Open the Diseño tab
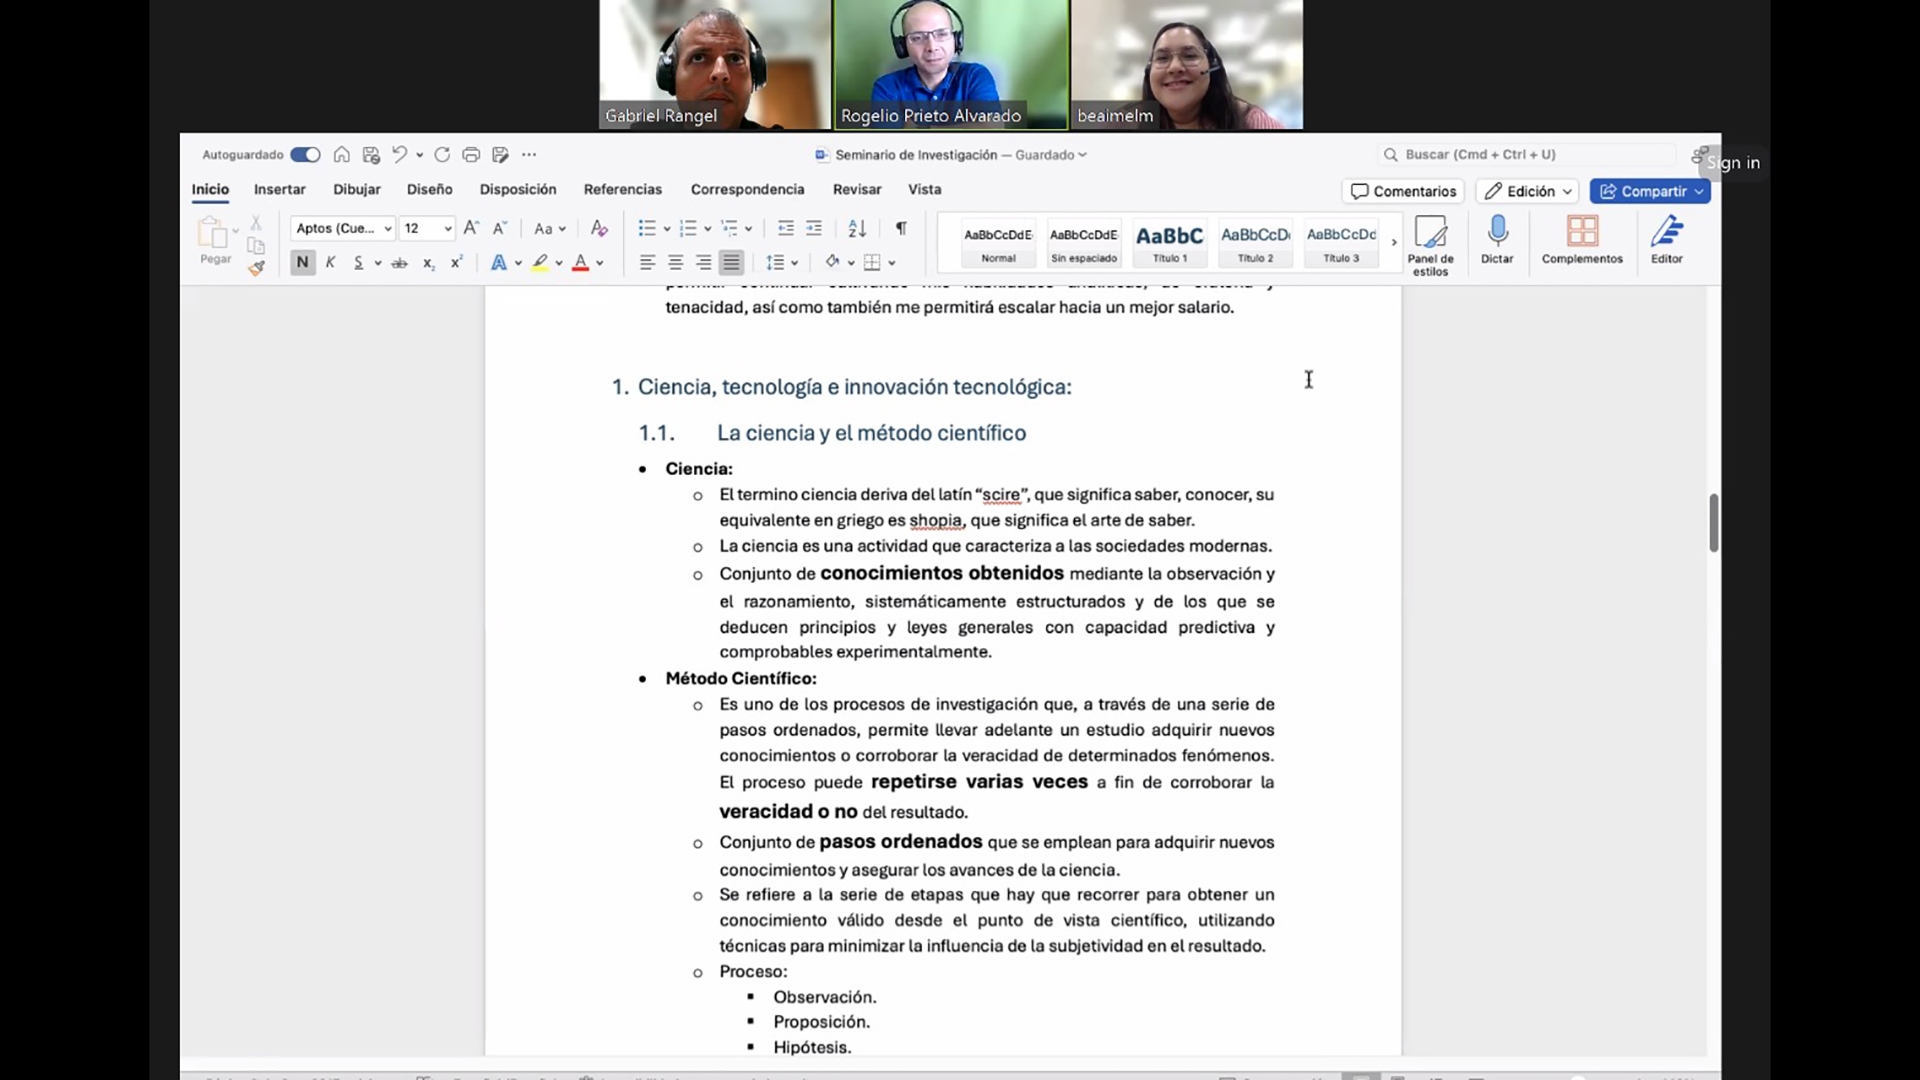Image resolution: width=1920 pixels, height=1080 pixels. 430,189
